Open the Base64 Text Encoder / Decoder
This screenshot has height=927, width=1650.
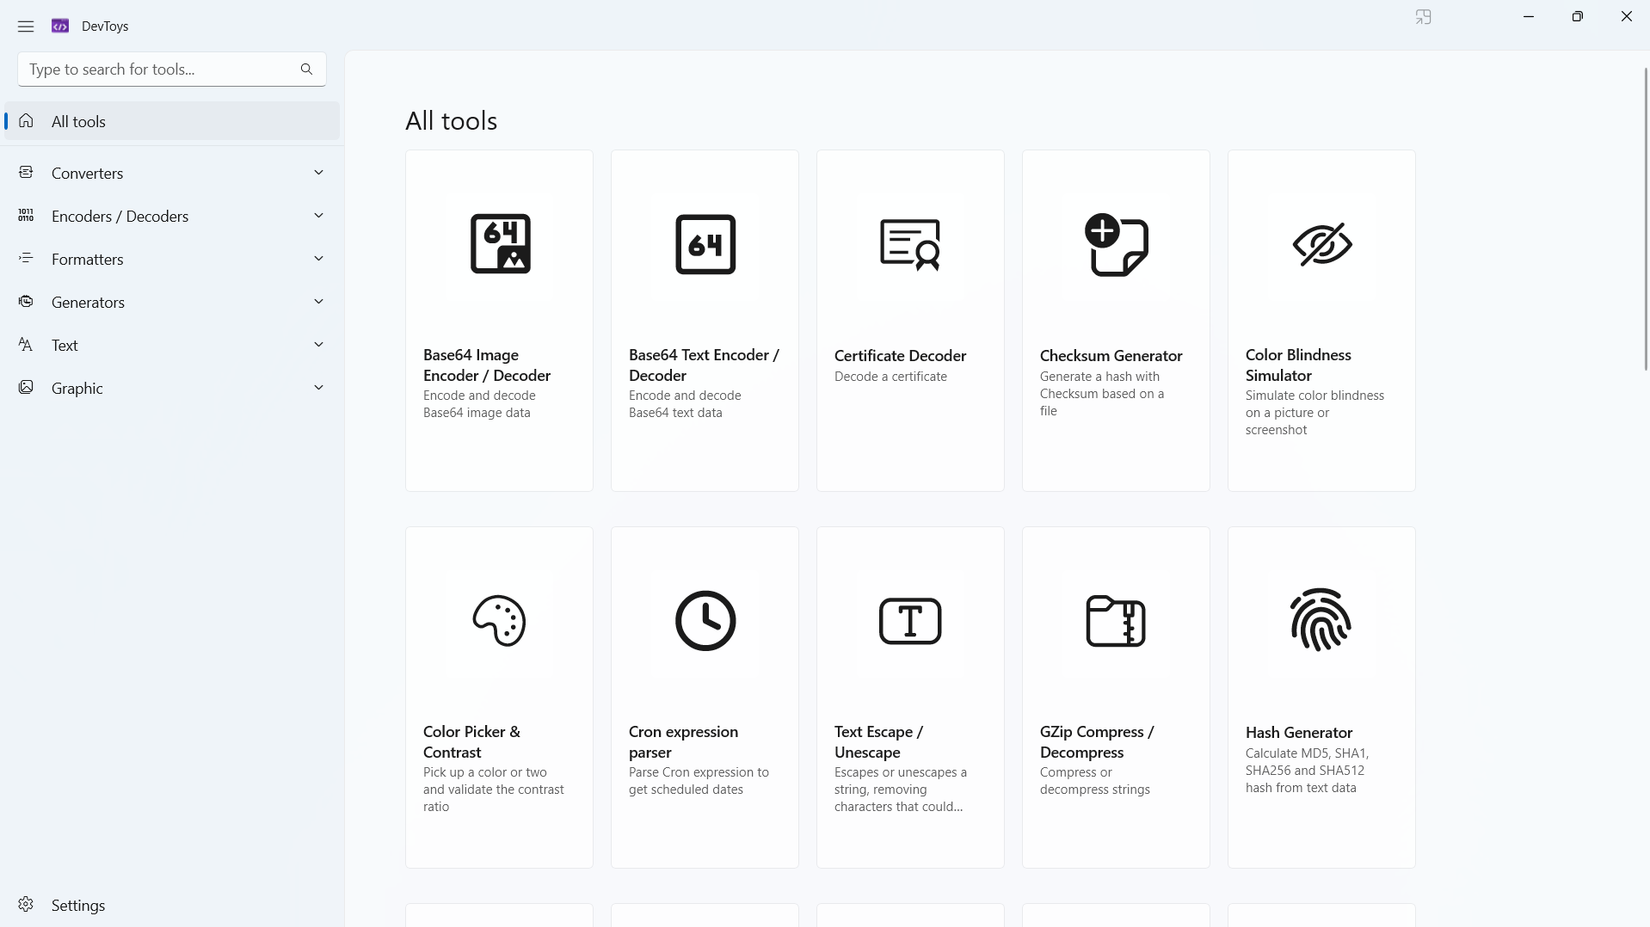click(x=704, y=320)
